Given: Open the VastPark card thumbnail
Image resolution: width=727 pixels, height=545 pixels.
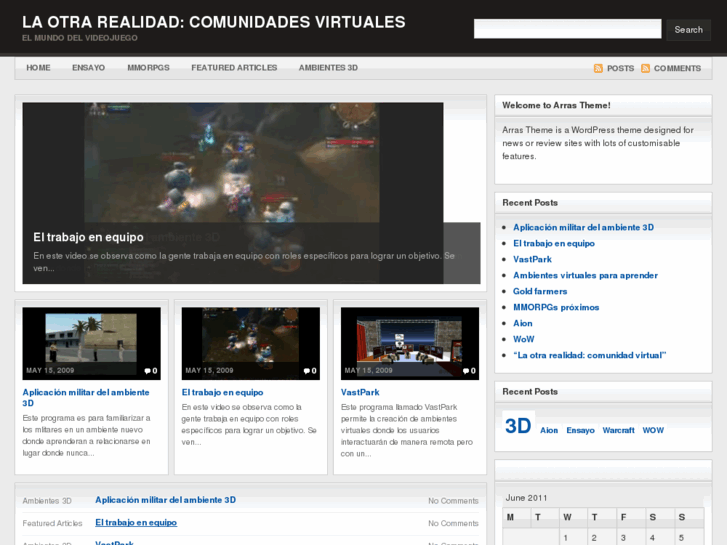Looking at the screenshot, I should pyautogui.click(x=409, y=343).
